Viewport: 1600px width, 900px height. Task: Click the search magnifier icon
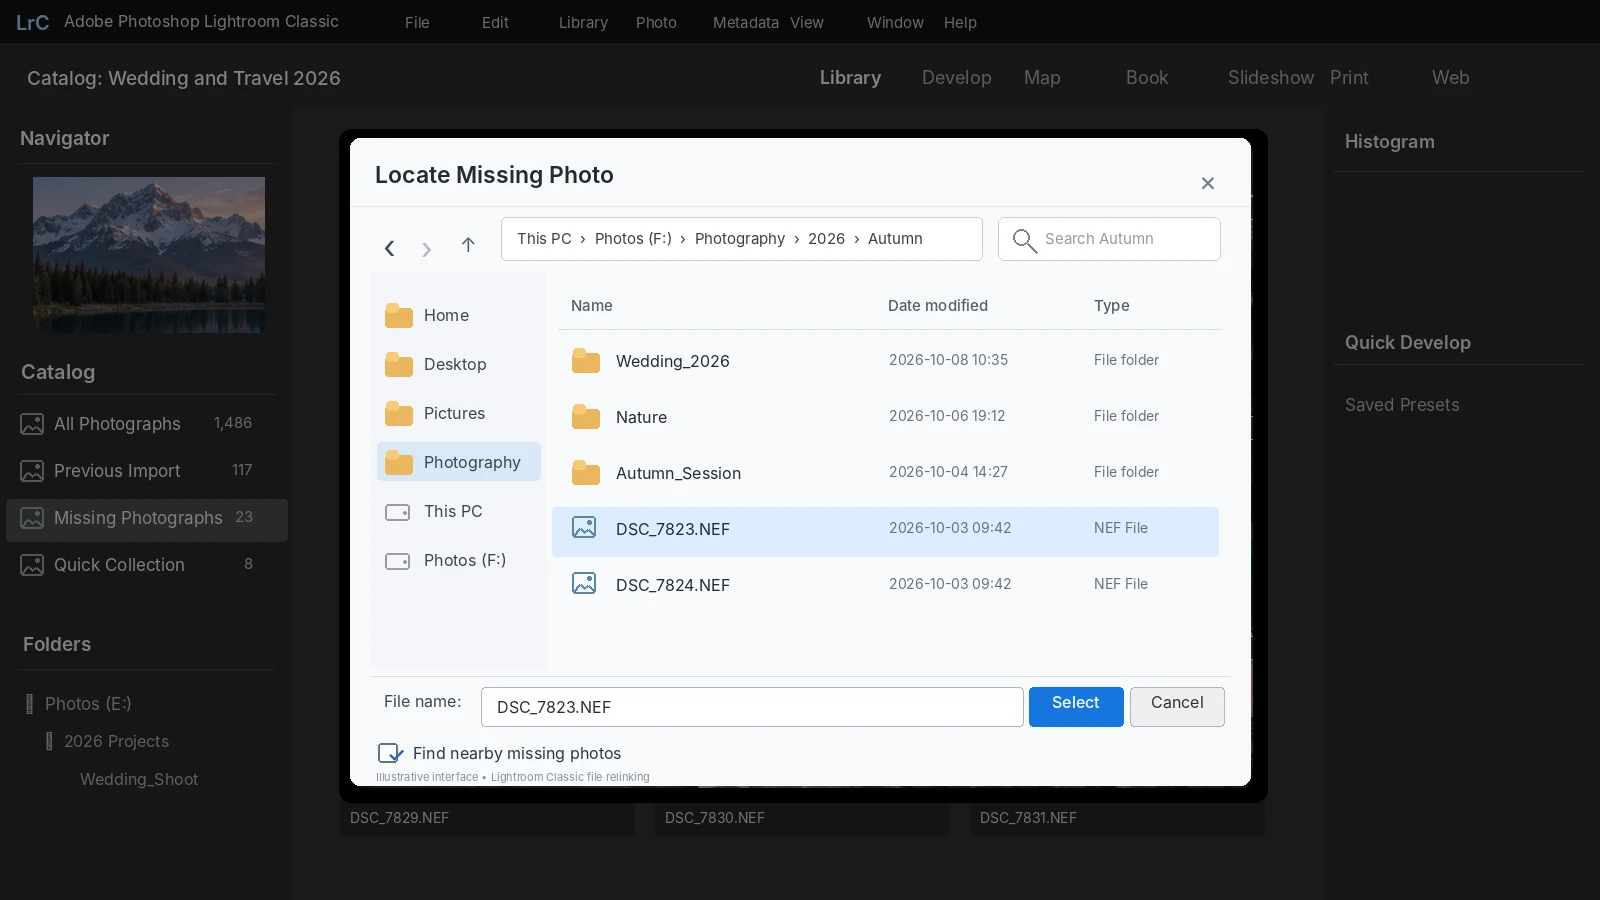(1024, 240)
